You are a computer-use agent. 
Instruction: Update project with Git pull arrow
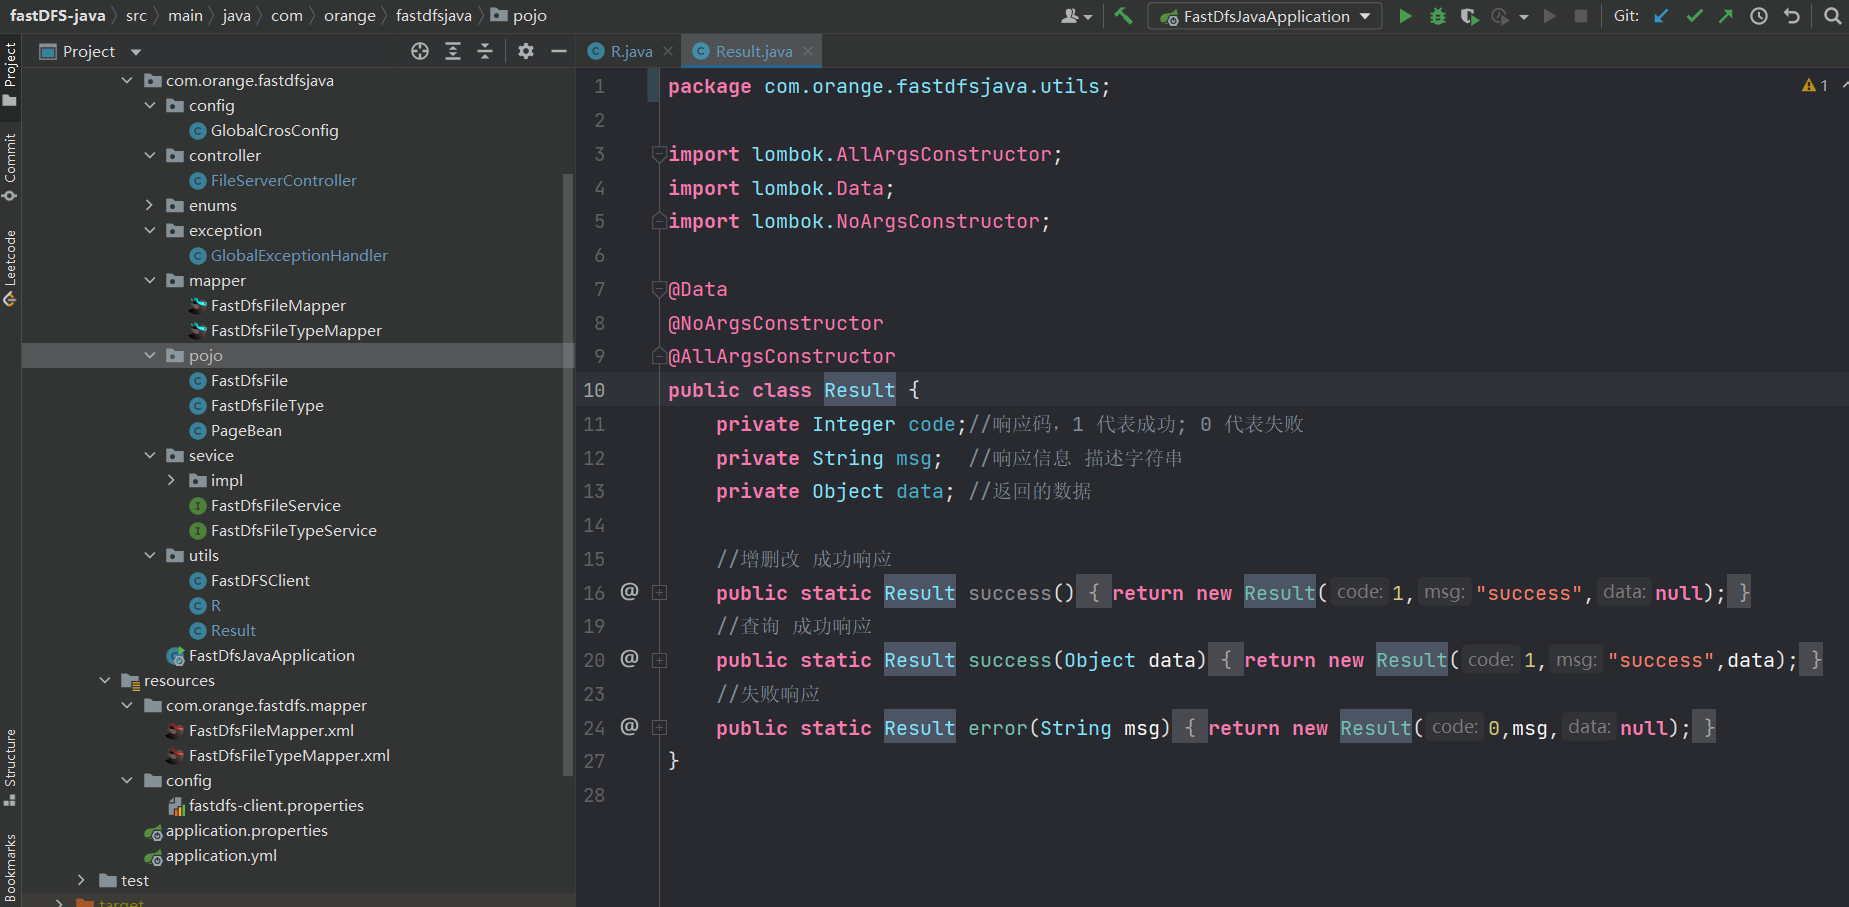point(1662,16)
